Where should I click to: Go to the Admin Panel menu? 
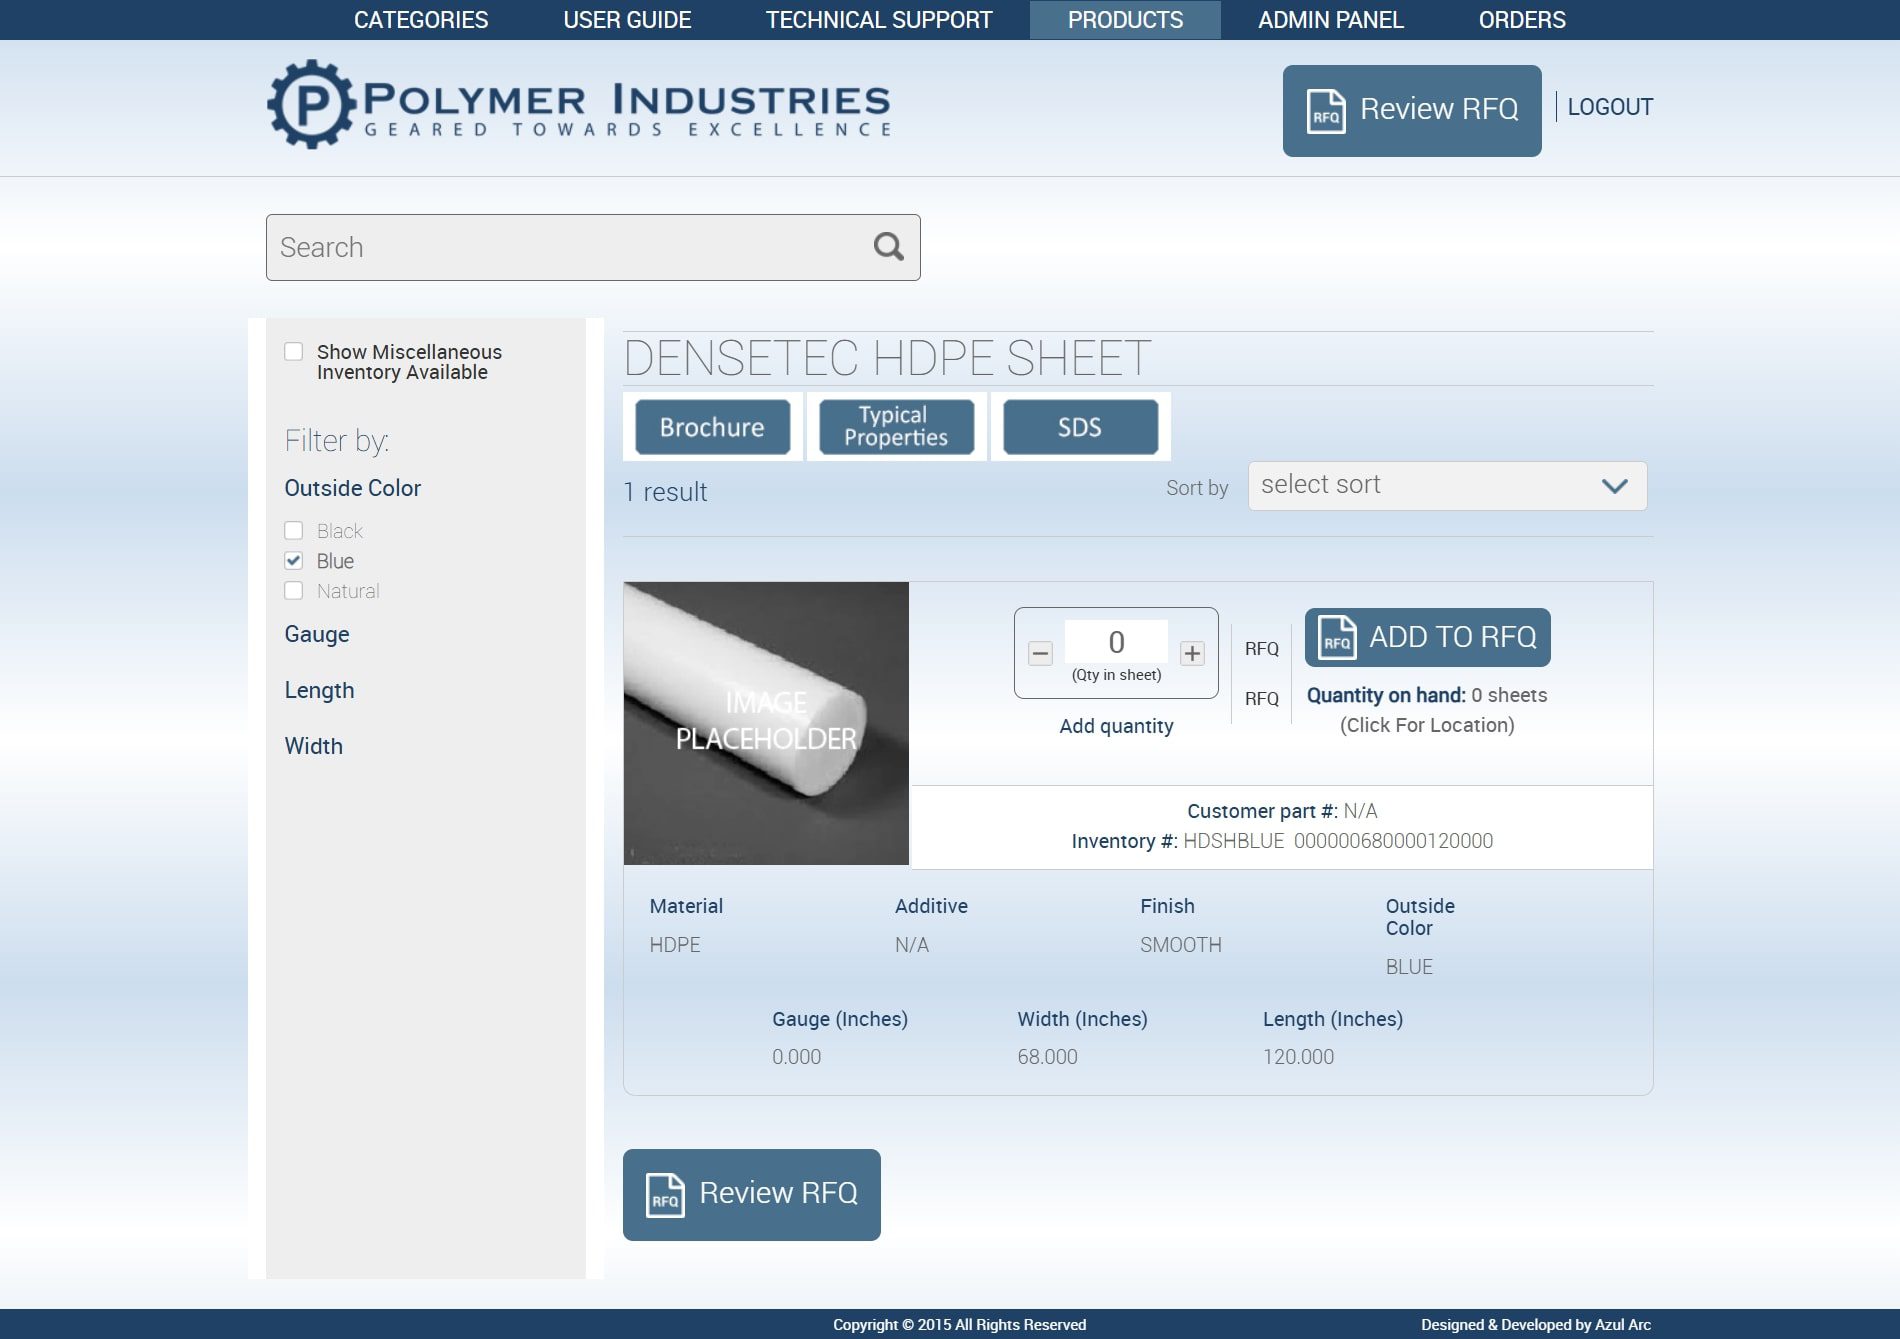tap(1330, 20)
